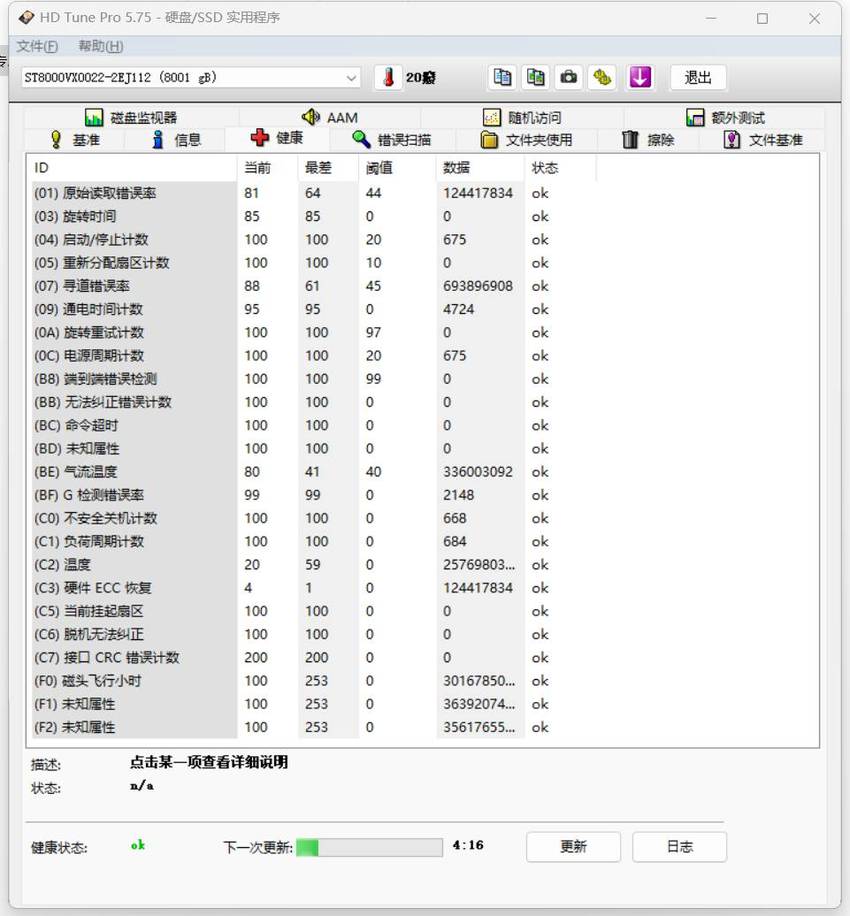Click the copy screenshot to clipboard icon
Screen dimensions: 850x916
pos(535,77)
